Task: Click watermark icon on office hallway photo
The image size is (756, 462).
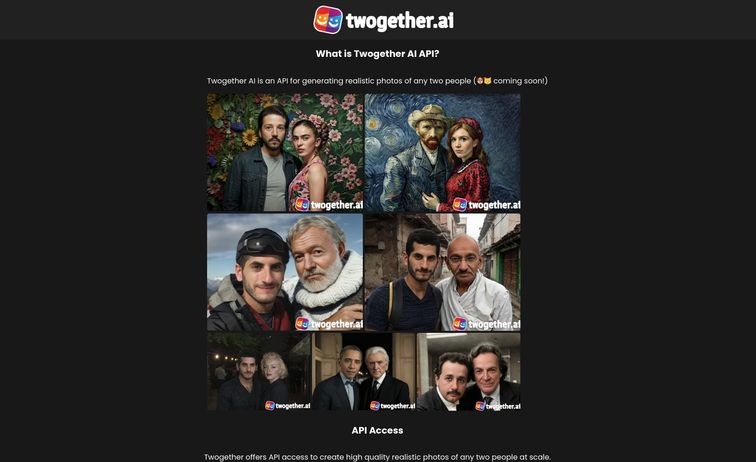Action: click(x=480, y=406)
